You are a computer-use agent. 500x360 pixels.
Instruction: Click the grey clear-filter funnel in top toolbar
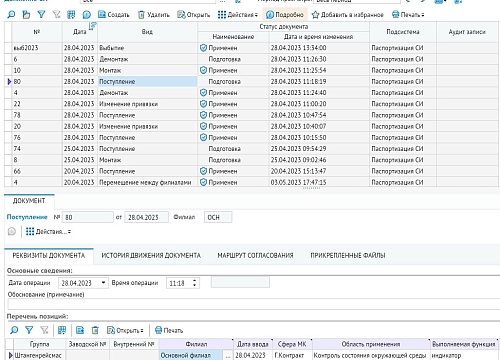pos(56,15)
